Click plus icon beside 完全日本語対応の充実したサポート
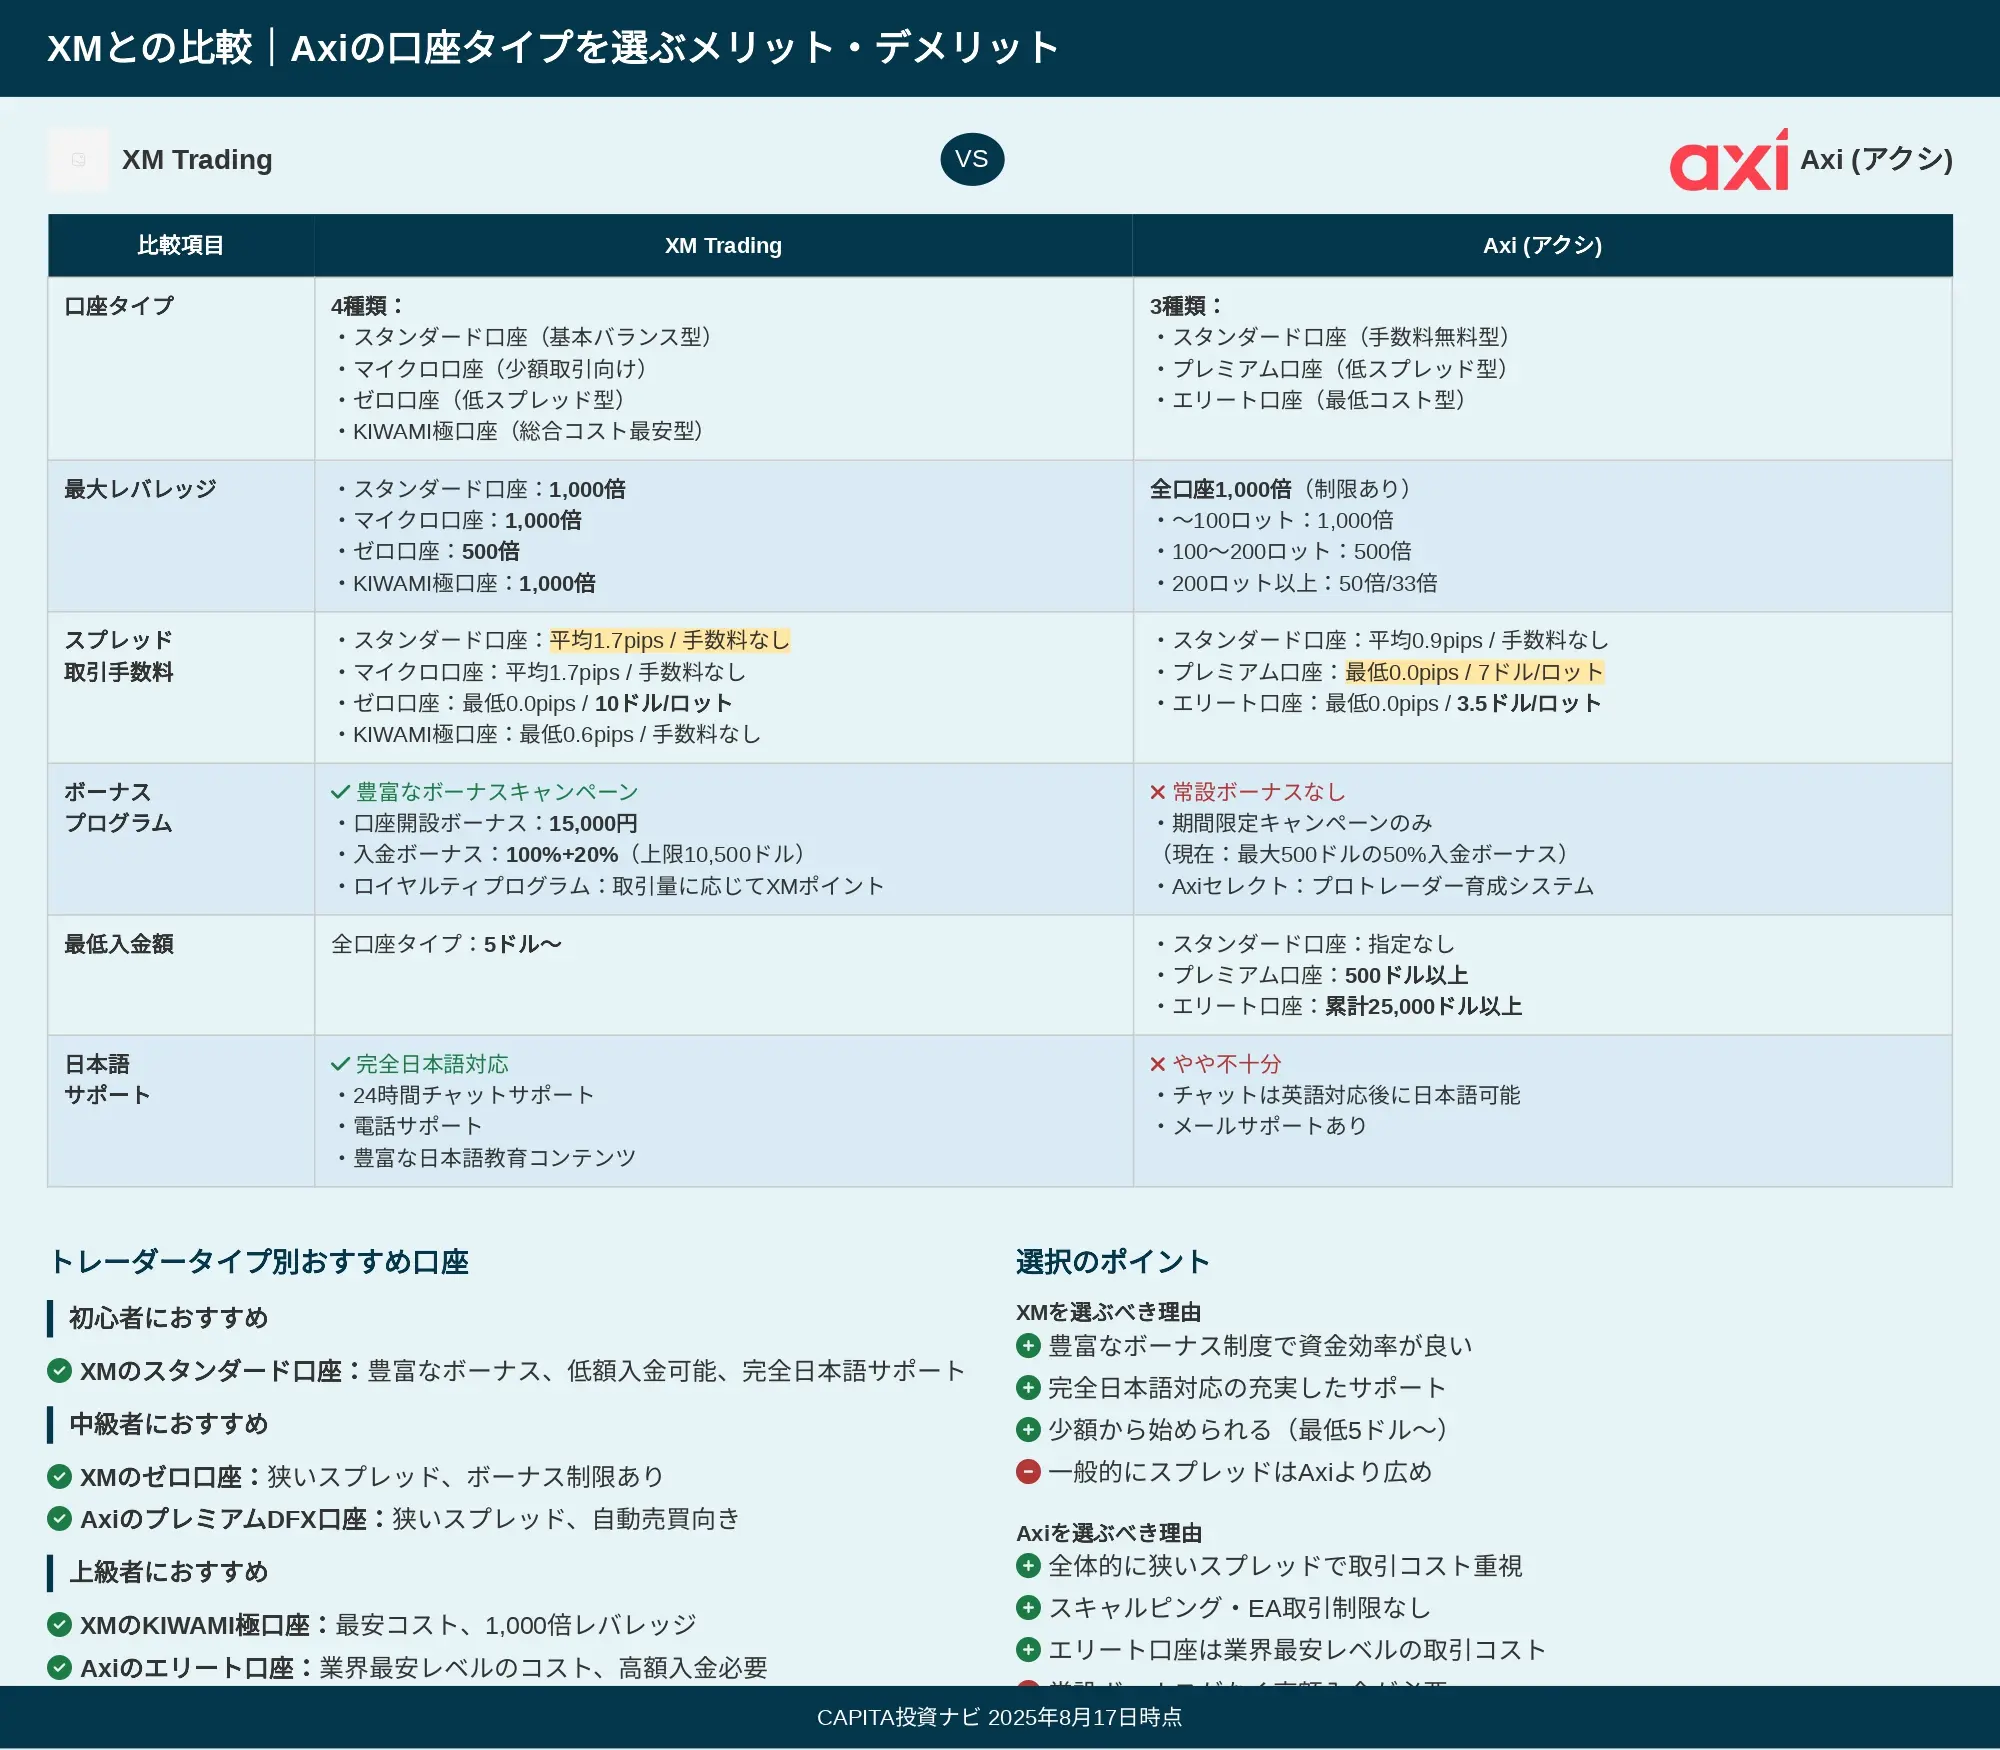Viewport: 2000px width, 1750px height. 1028,1387
